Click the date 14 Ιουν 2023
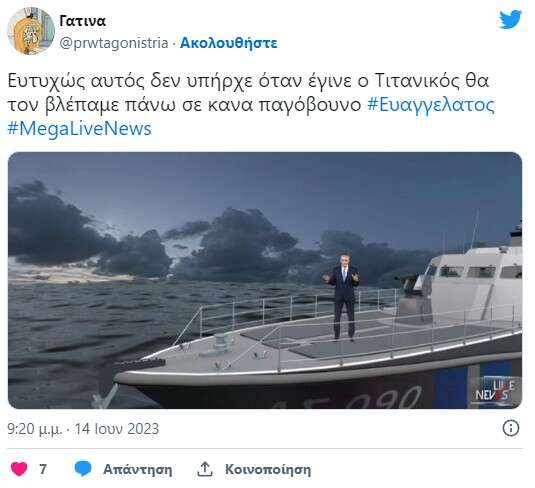Image resolution: width=535 pixels, height=488 pixels. [x=117, y=429]
